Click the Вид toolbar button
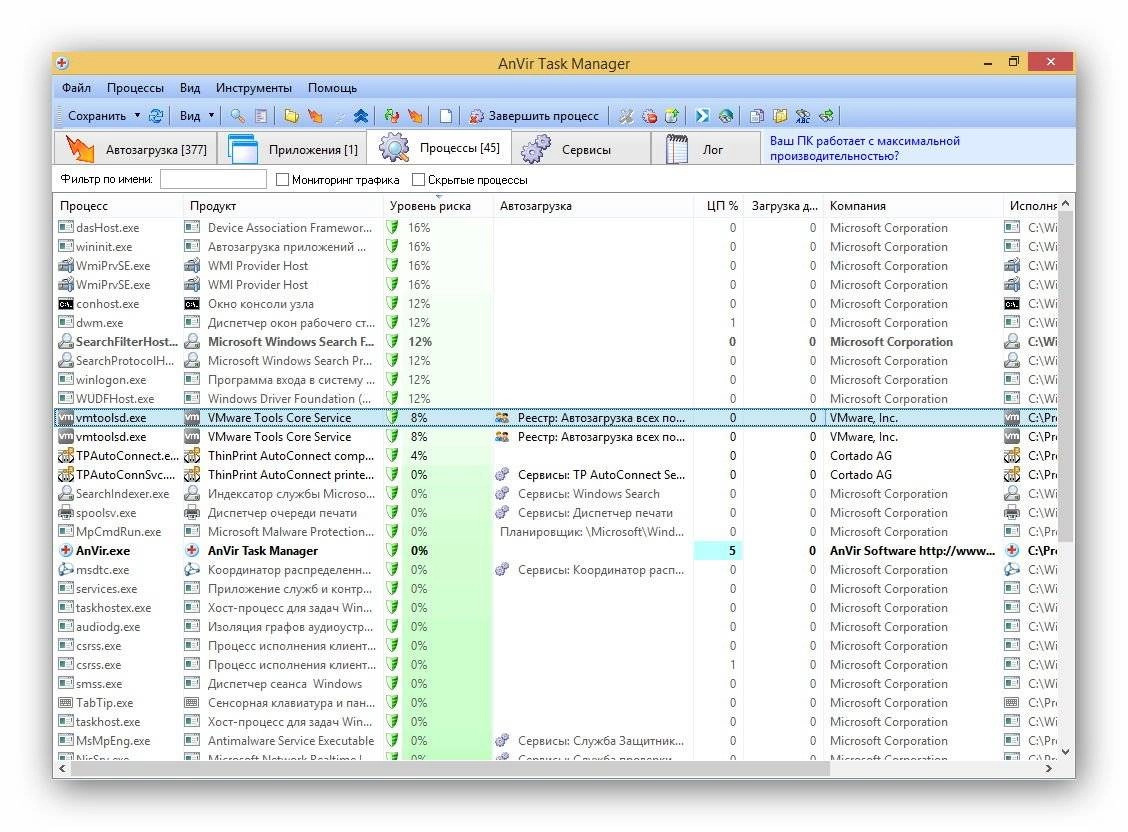The width and height of the screenshot is (1128, 832). pyautogui.click(x=190, y=116)
